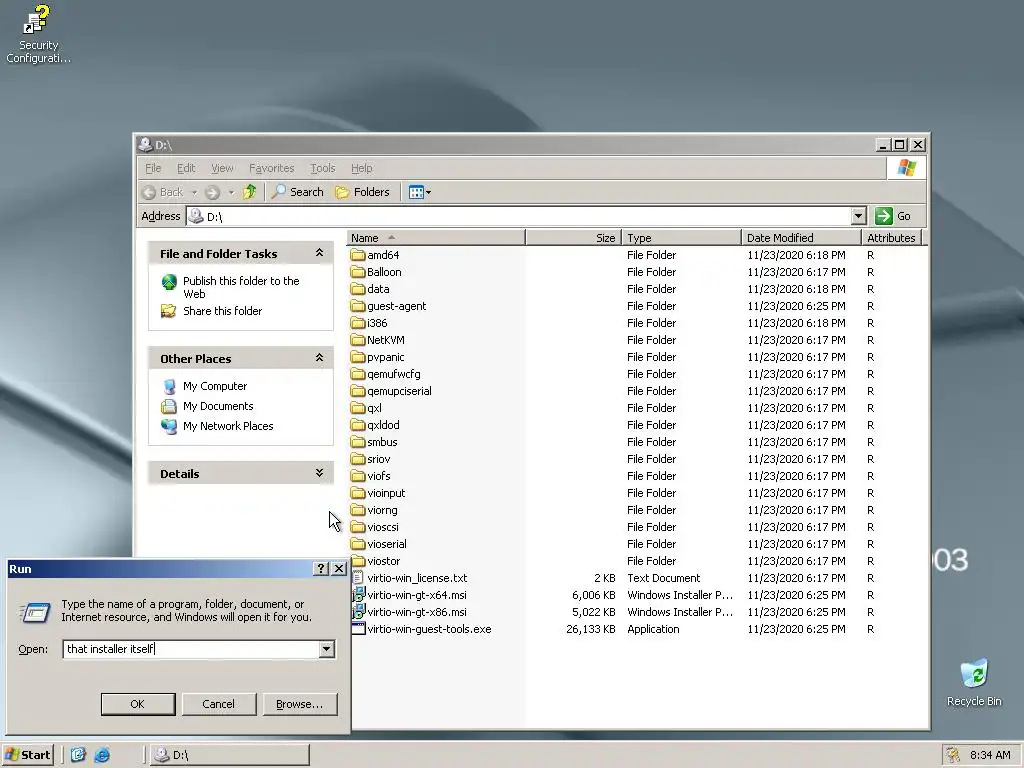1024x768 pixels.
Task: Sort by the Name column header
Action: (x=436, y=238)
